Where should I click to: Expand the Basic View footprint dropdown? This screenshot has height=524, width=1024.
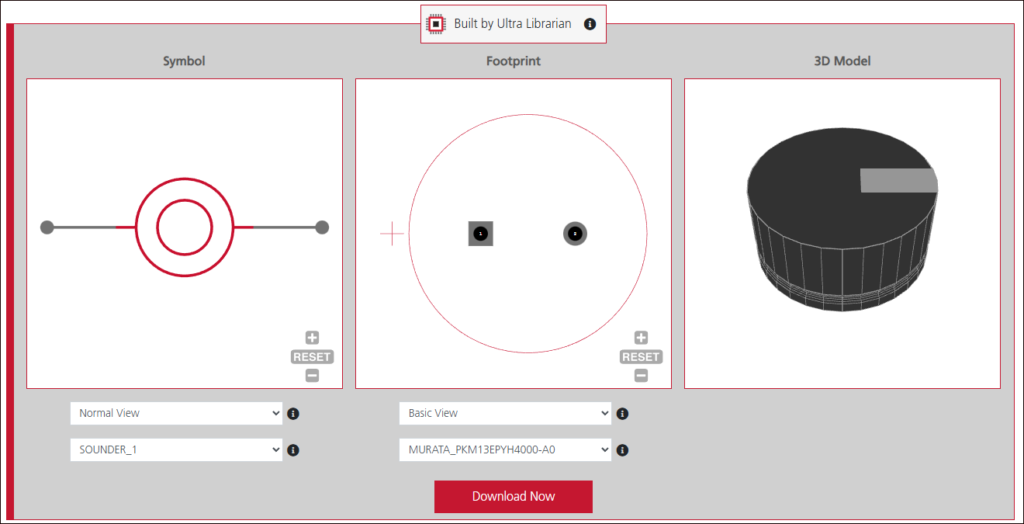coord(505,413)
